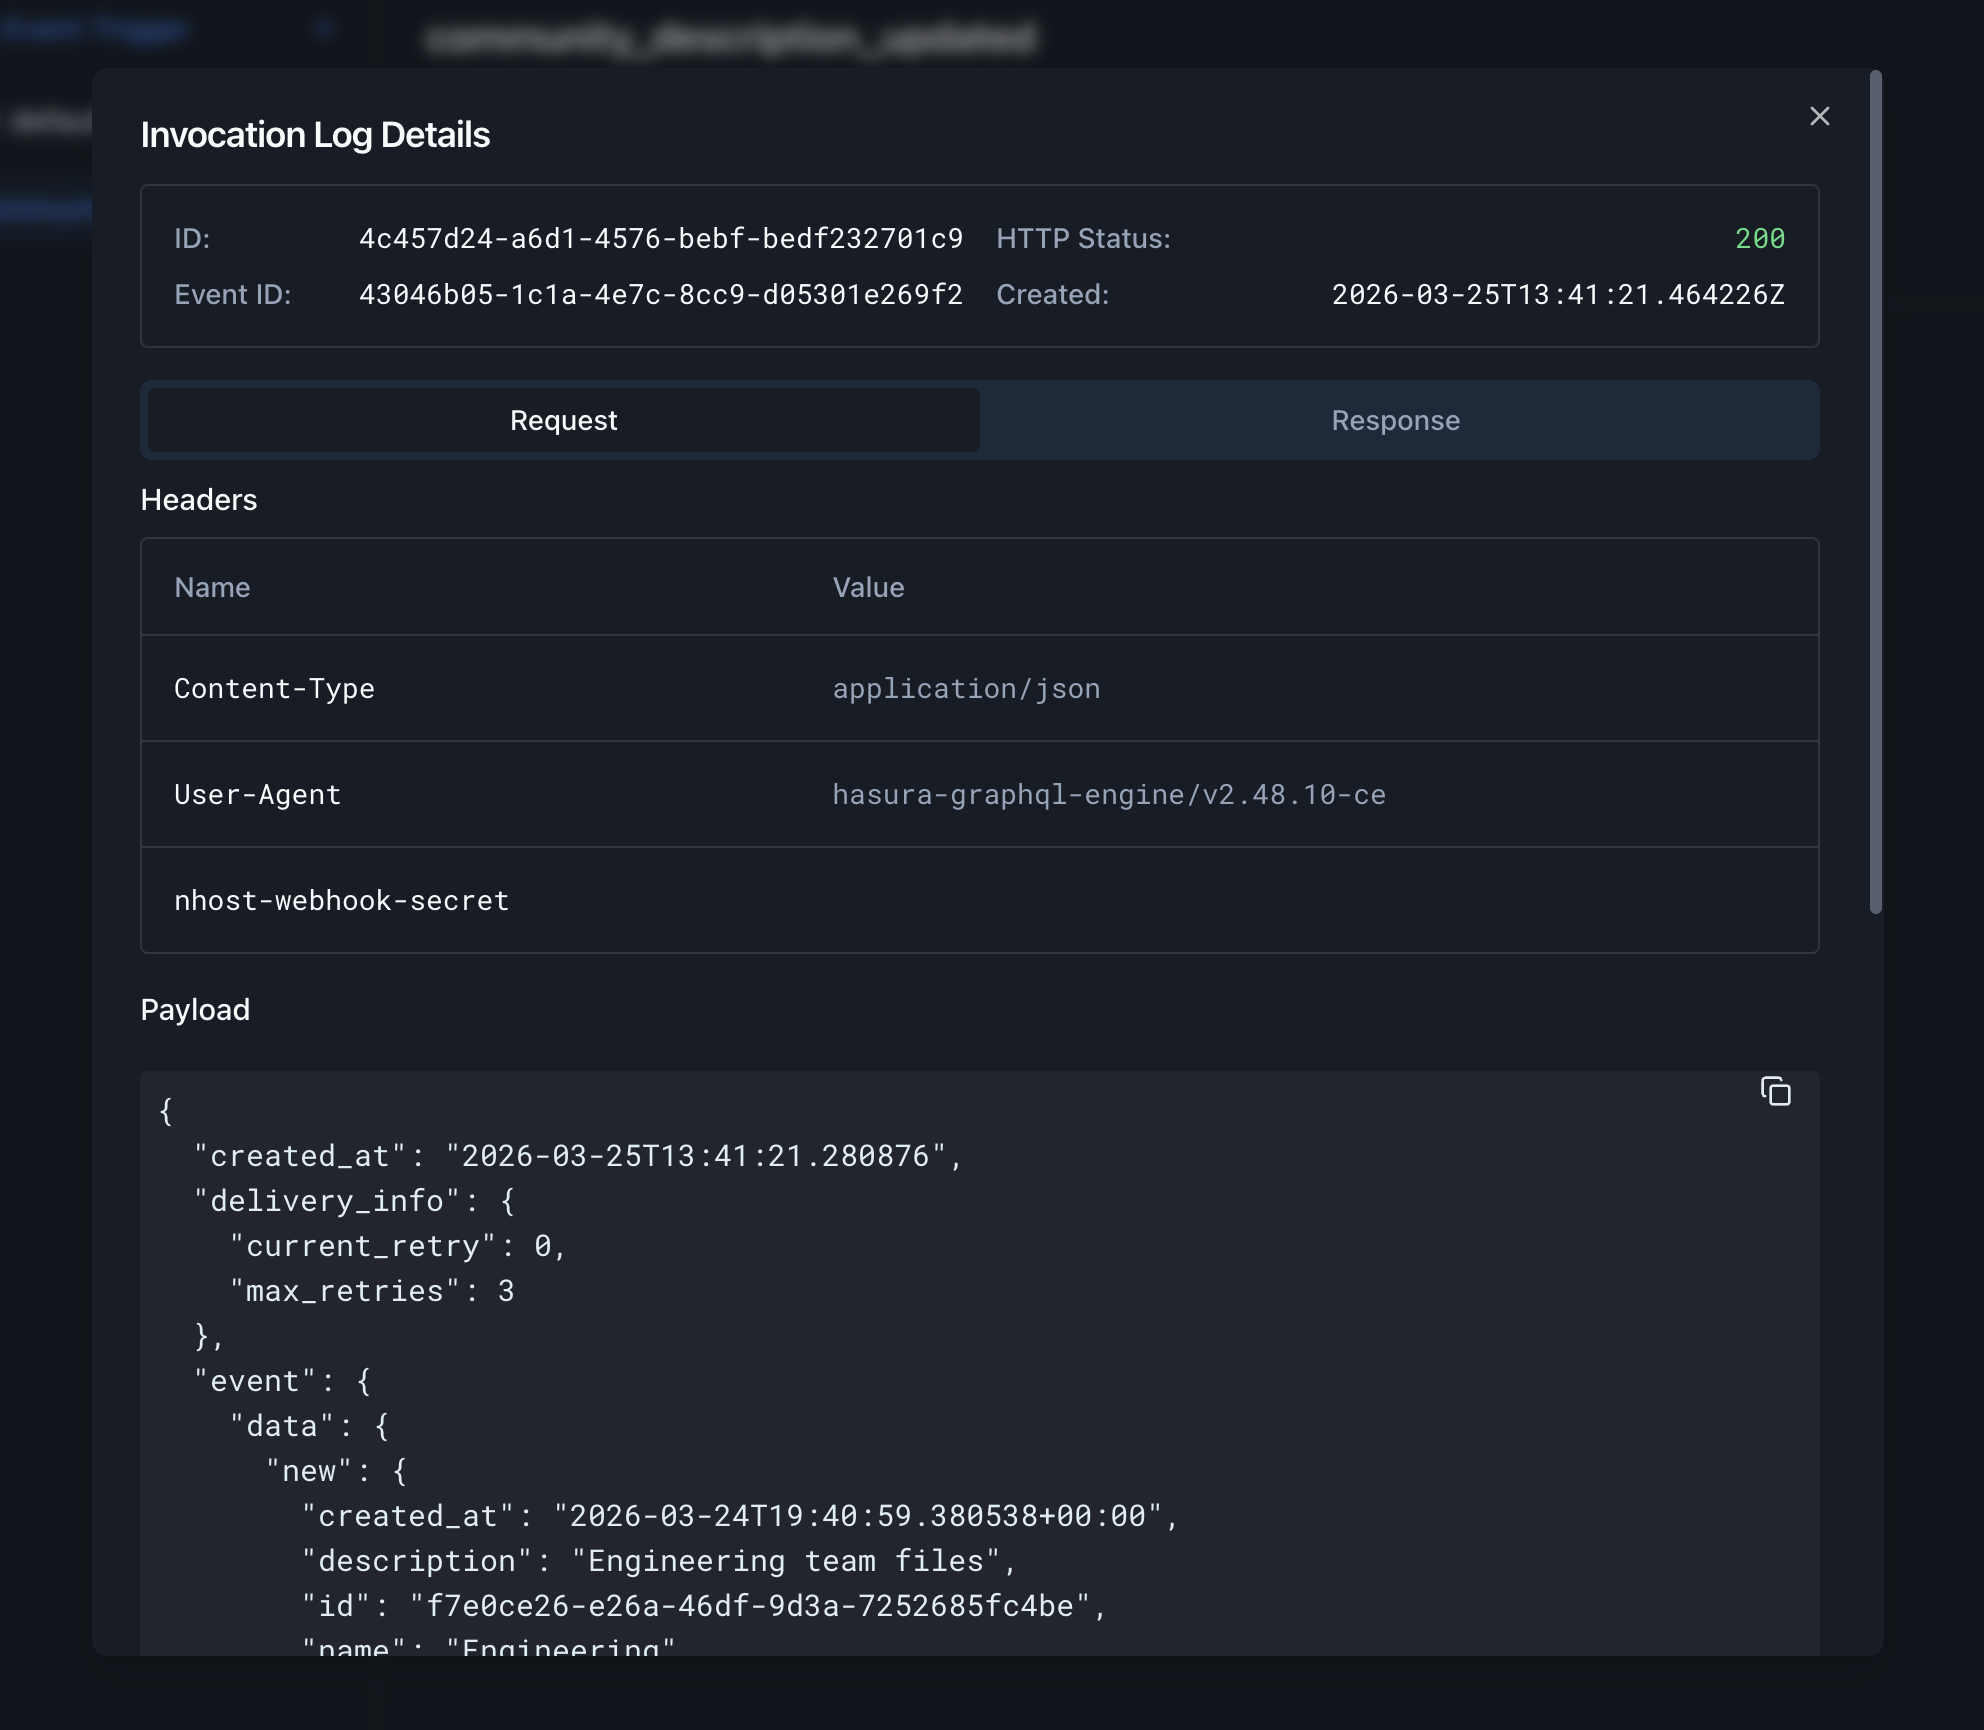Click the application/json header value
The width and height of the screenshot is (1984, 1730).
click(966, 689)
